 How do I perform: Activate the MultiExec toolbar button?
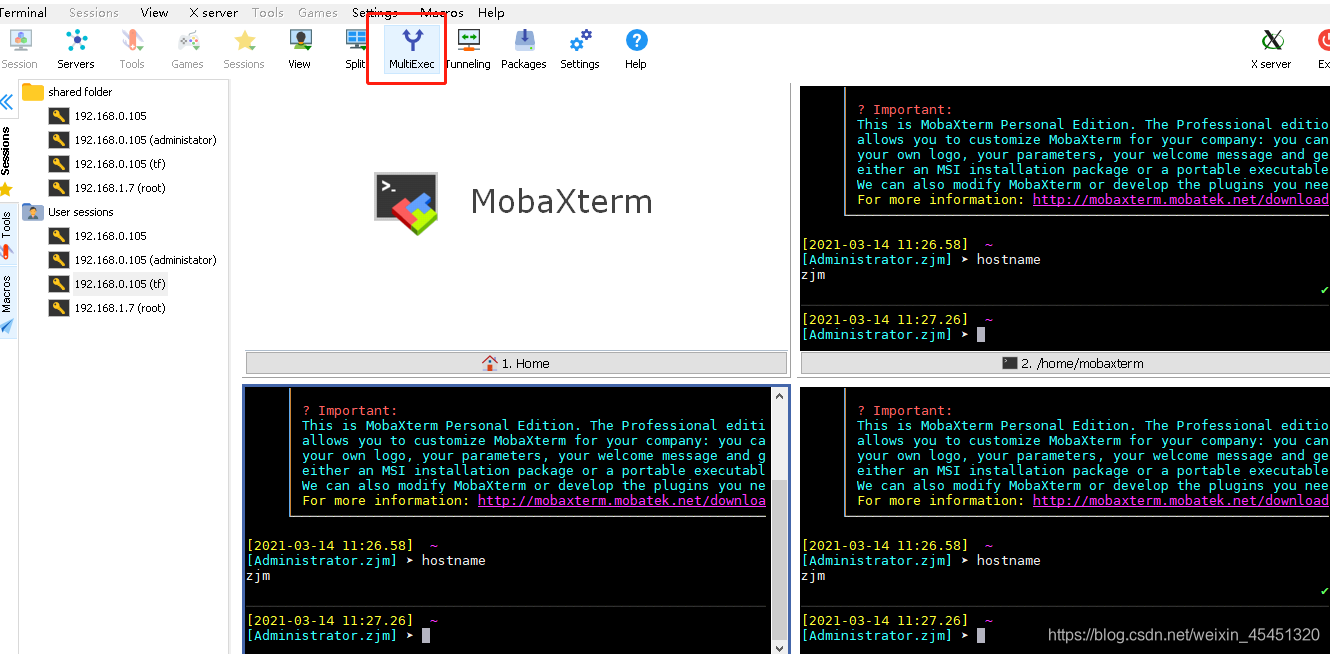click(x=412, y=49)
